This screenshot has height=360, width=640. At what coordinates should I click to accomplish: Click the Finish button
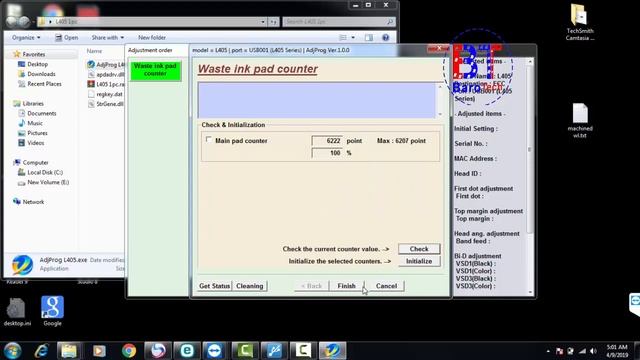(x=347, y=286)
